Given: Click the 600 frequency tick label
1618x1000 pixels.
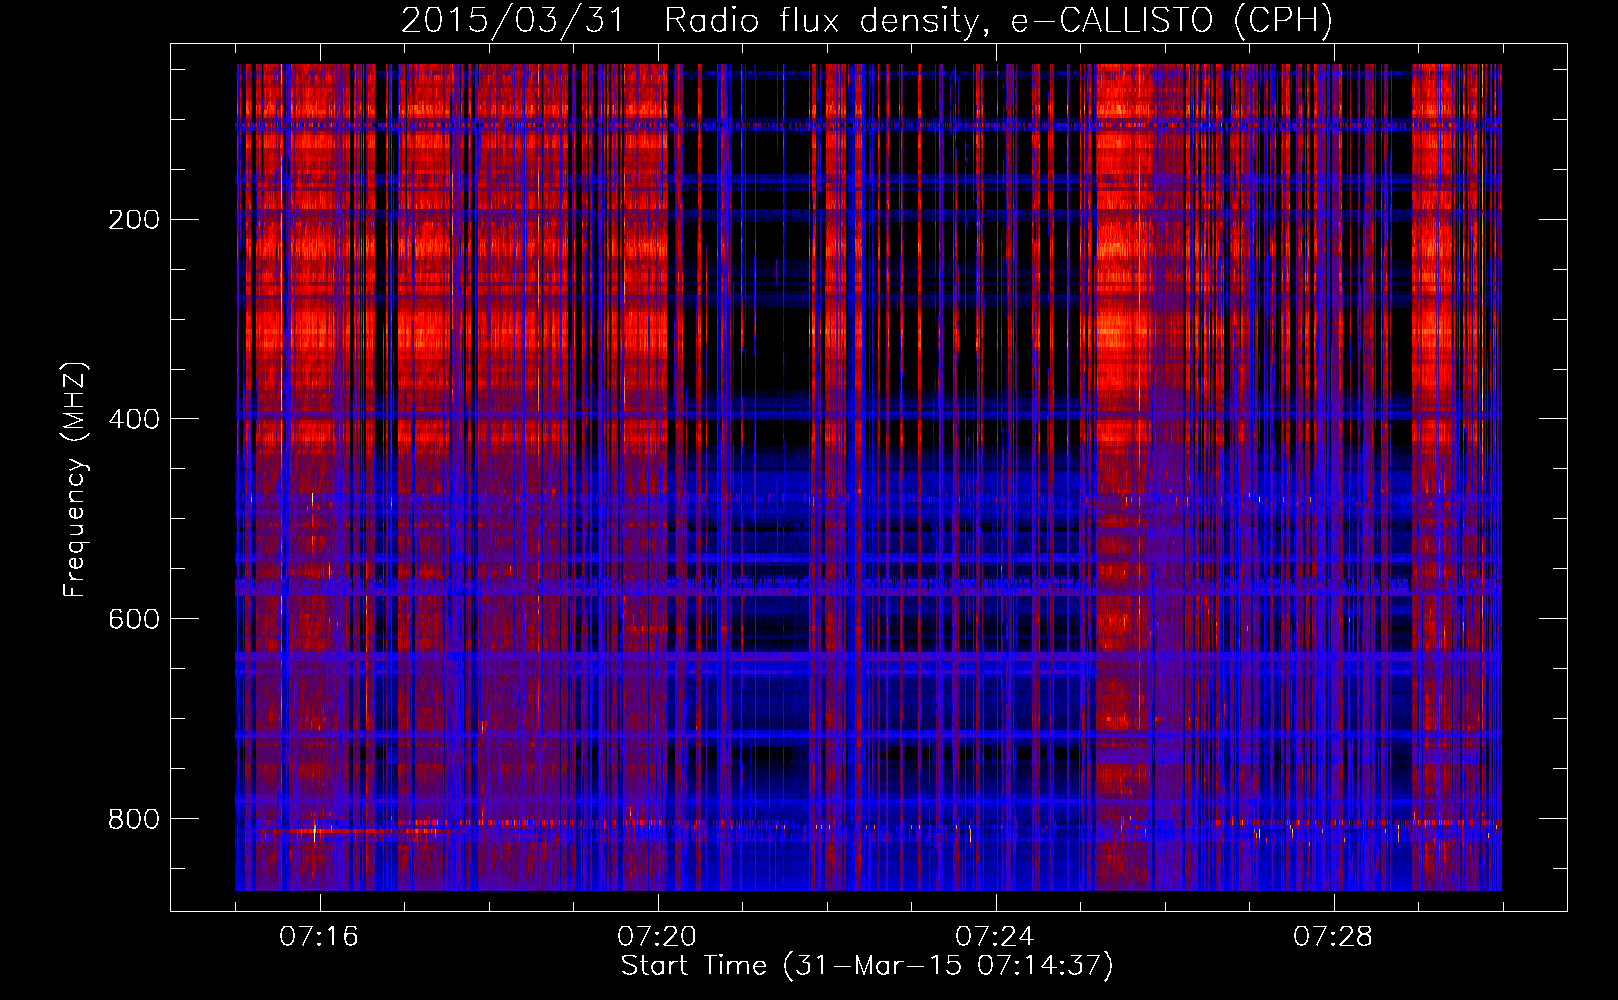Looking at the screenshot, I should pyautogui.click(x=134, y=619).
